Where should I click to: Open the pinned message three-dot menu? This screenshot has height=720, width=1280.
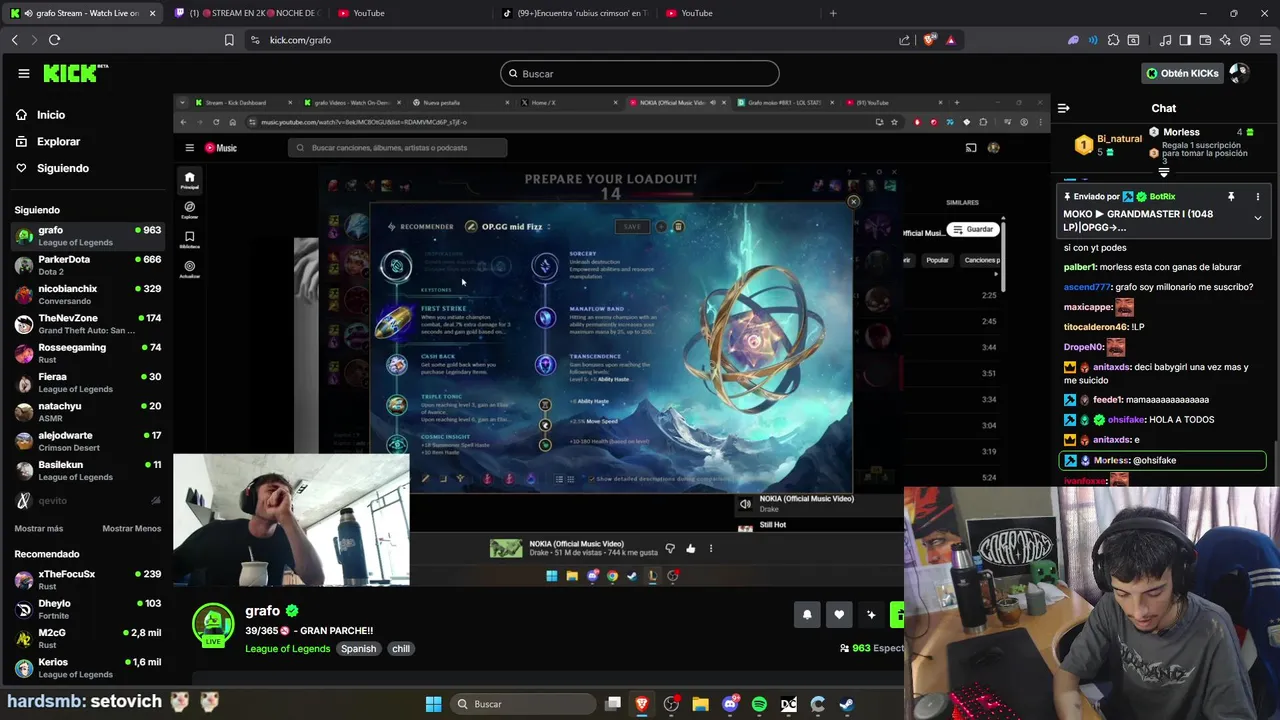[1258, 197]
